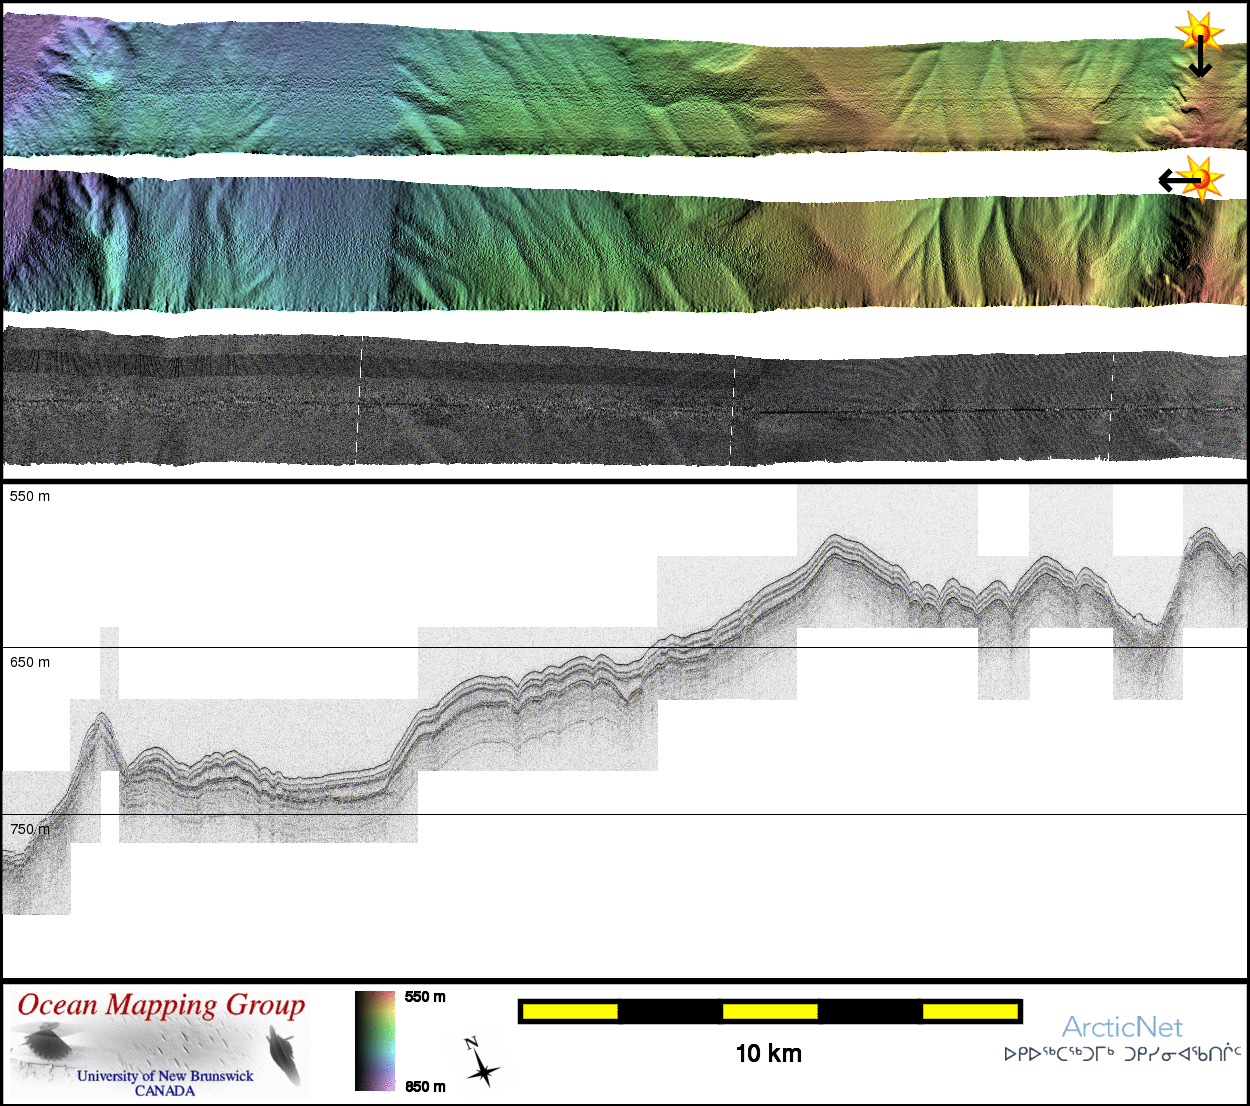1250x1106 pixels.
Task: Click the 550 m profile depth axis label
Action: tap(30, 496)
